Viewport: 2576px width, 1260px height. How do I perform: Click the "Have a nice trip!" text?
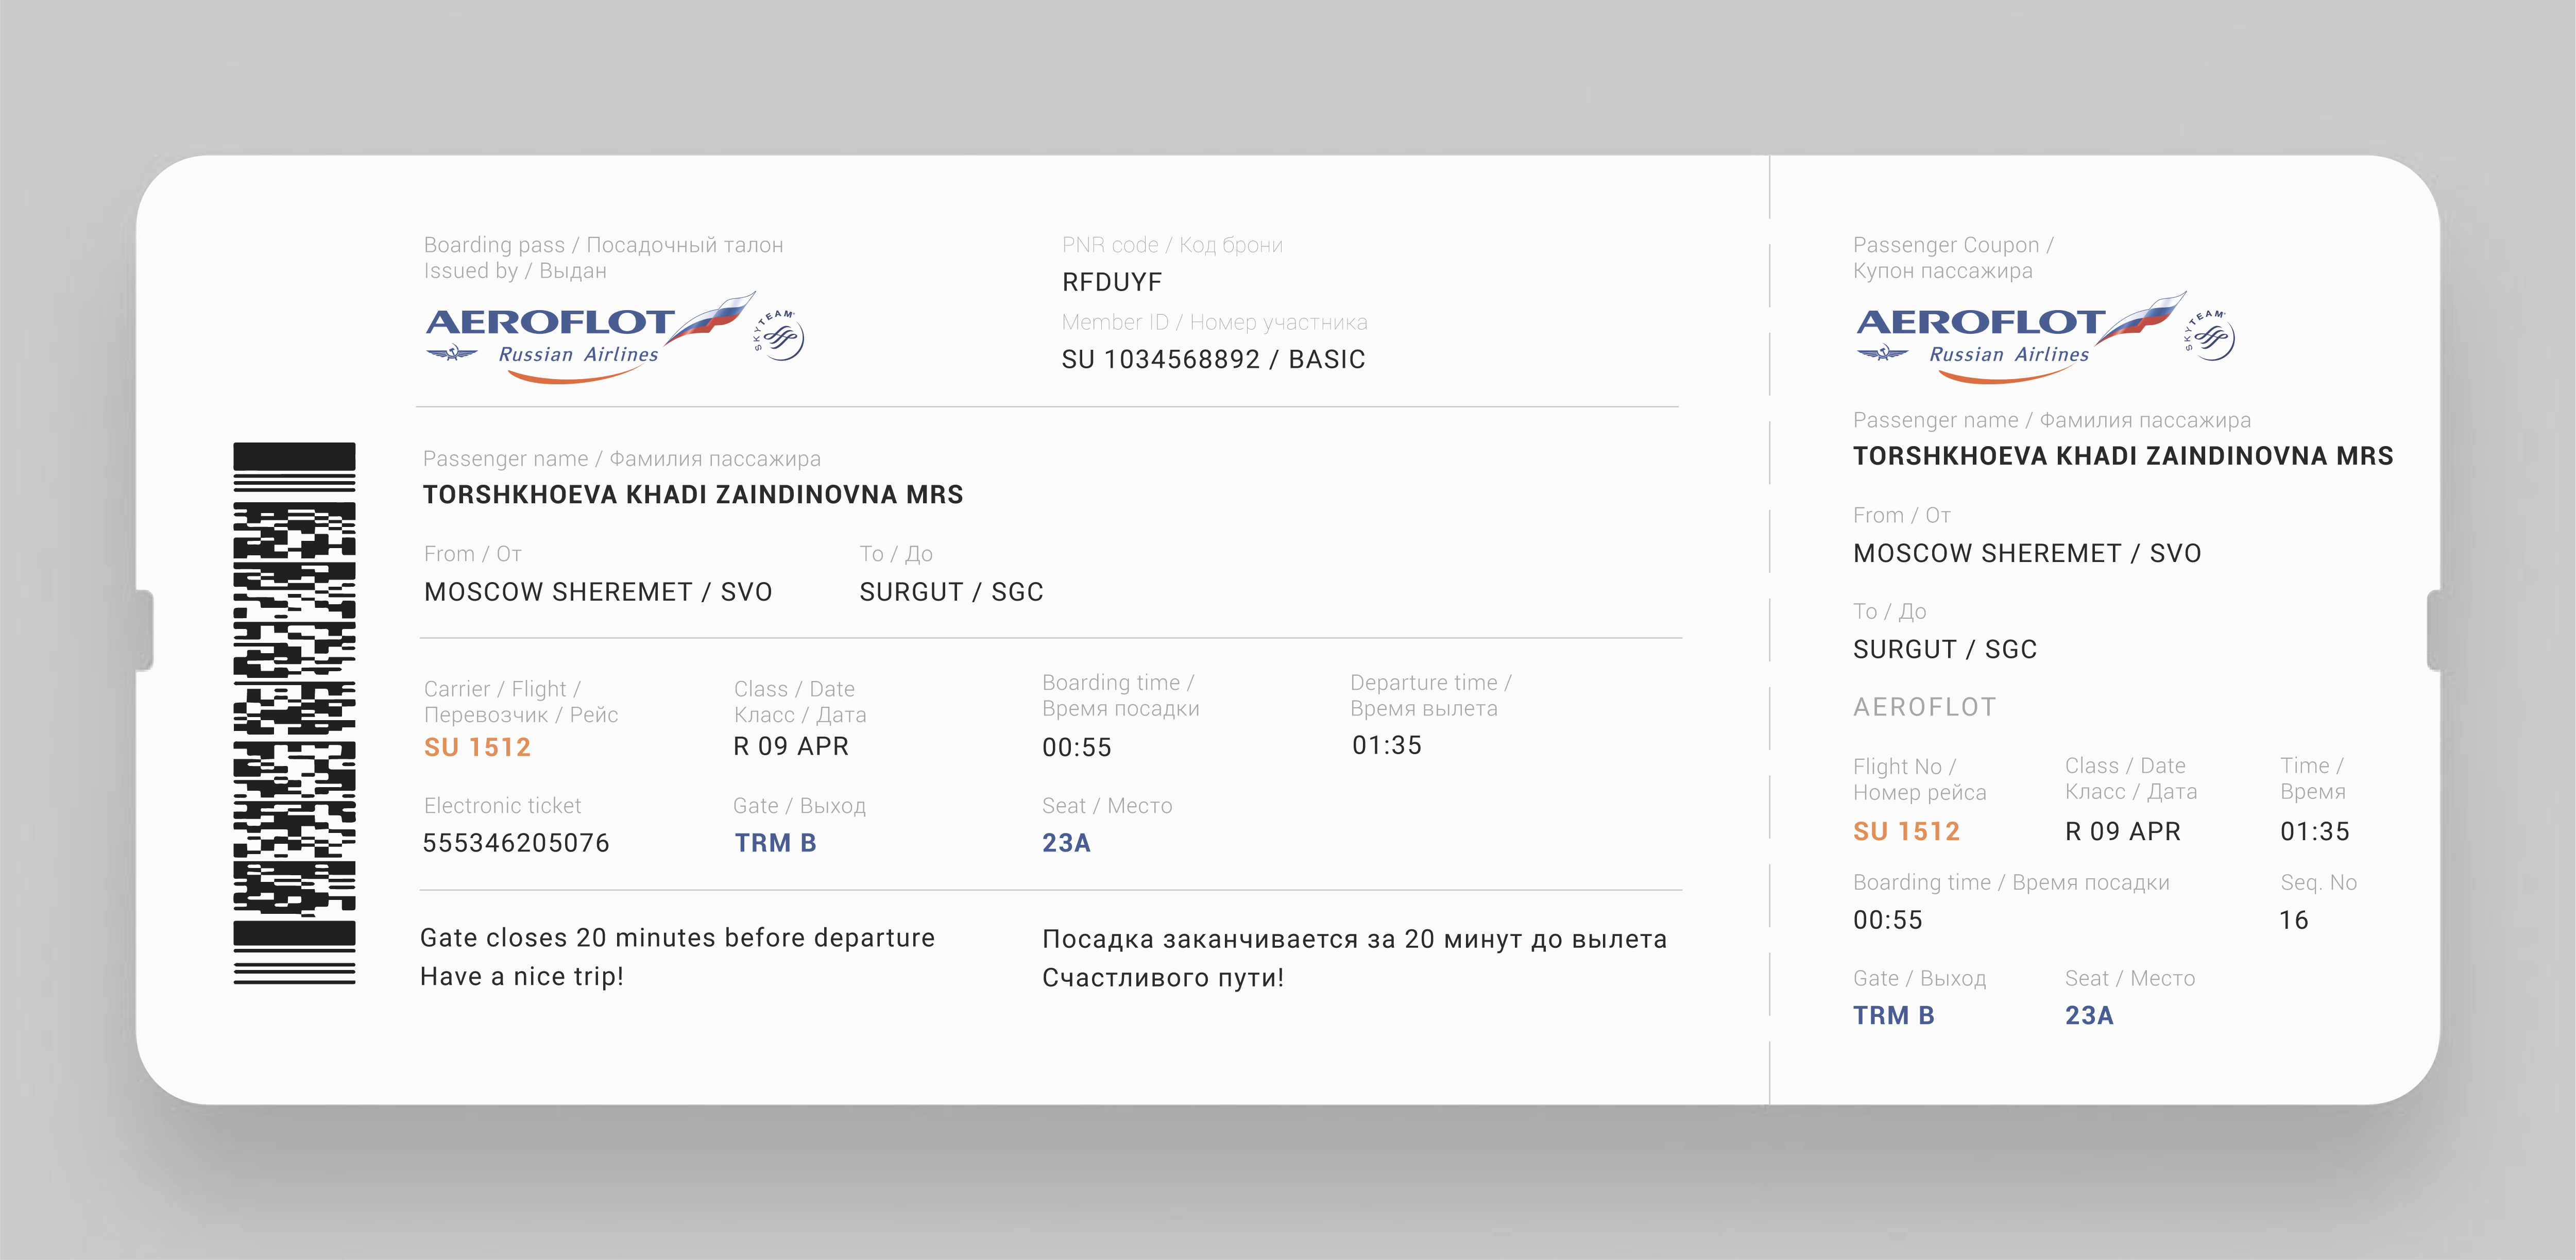tap(521, 976)
